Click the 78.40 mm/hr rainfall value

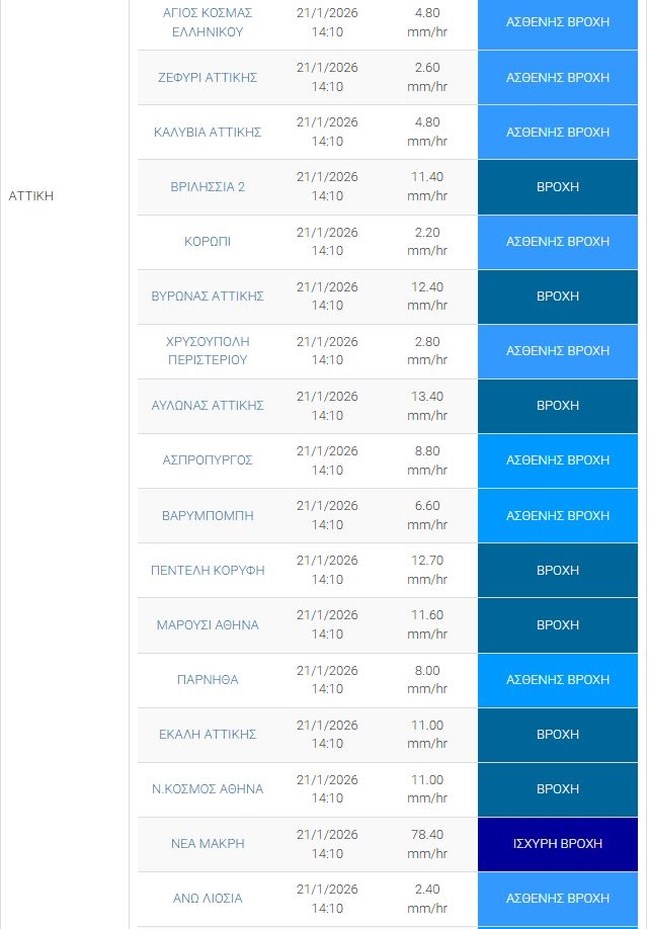pyautogui.click(x=427, y=843)
